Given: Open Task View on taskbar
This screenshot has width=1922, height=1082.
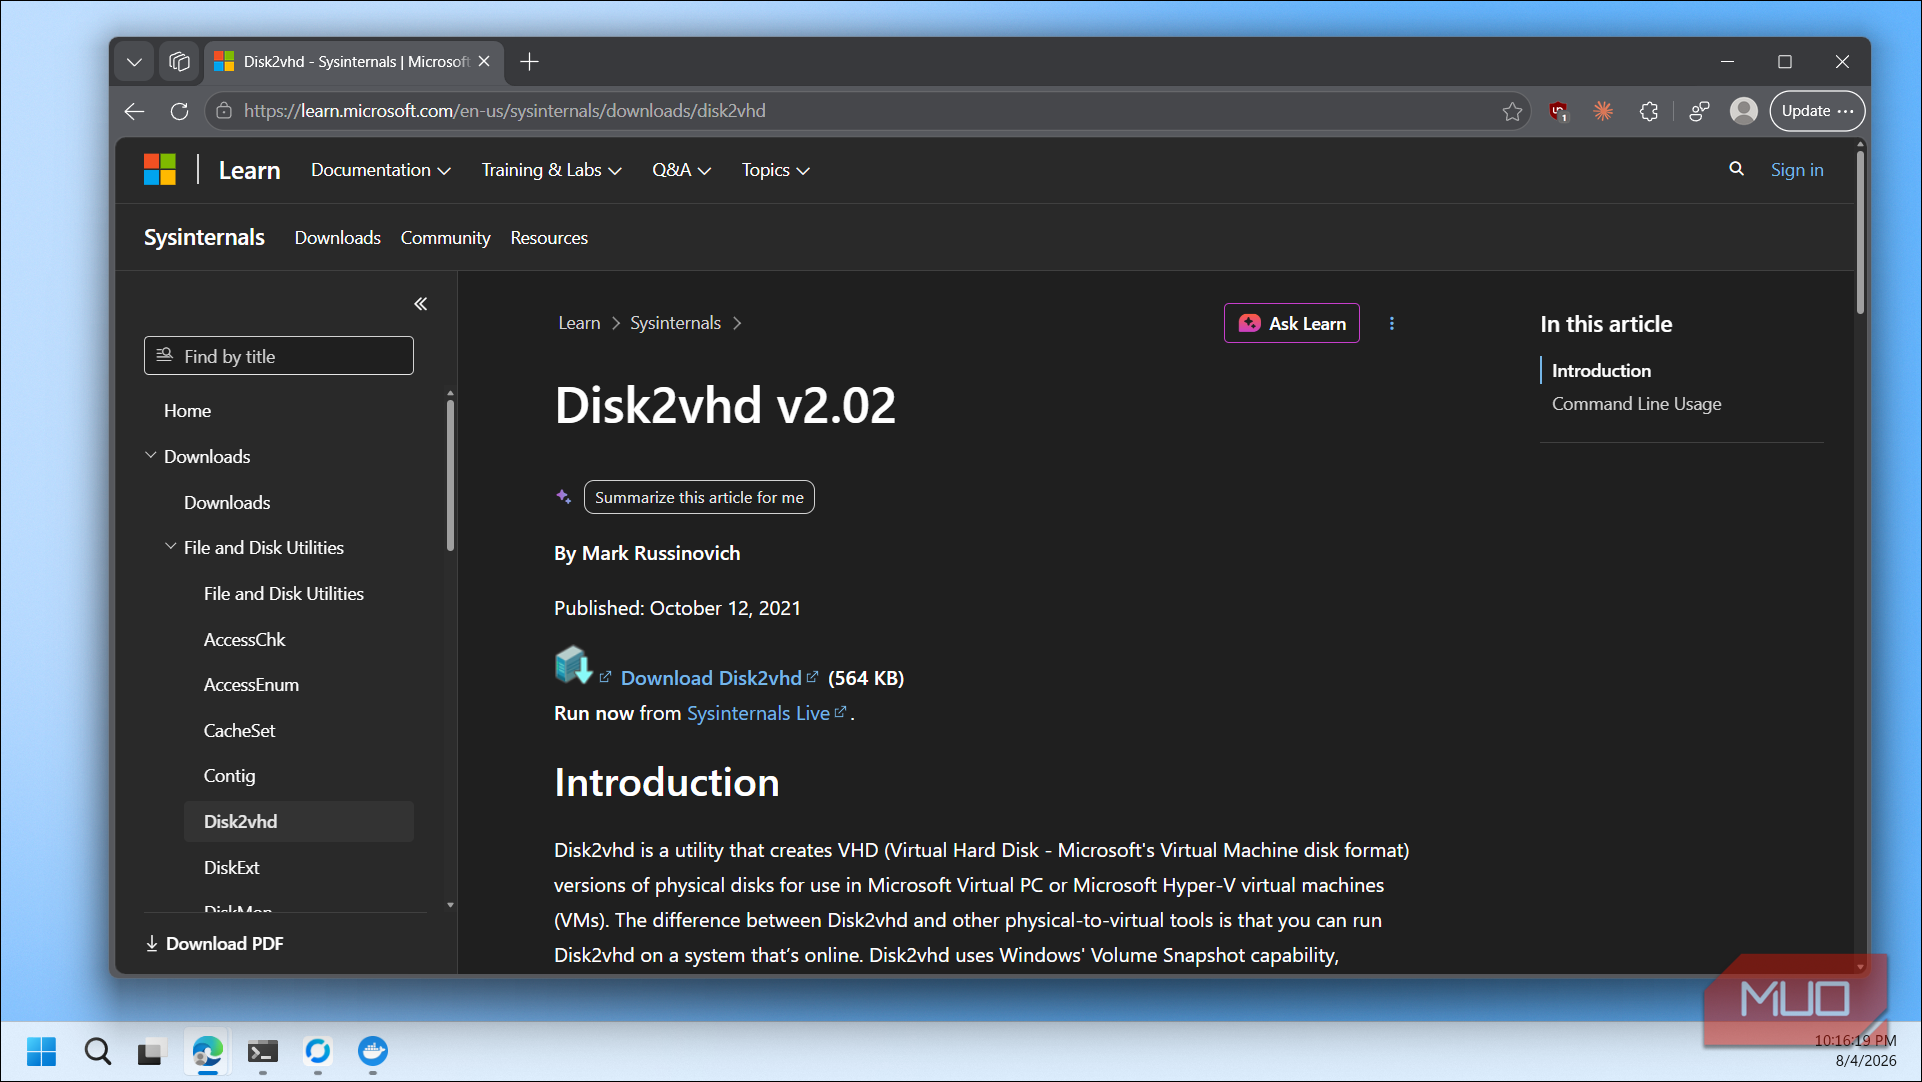Looking at the screenshot, I should [x=150, y=1051].
